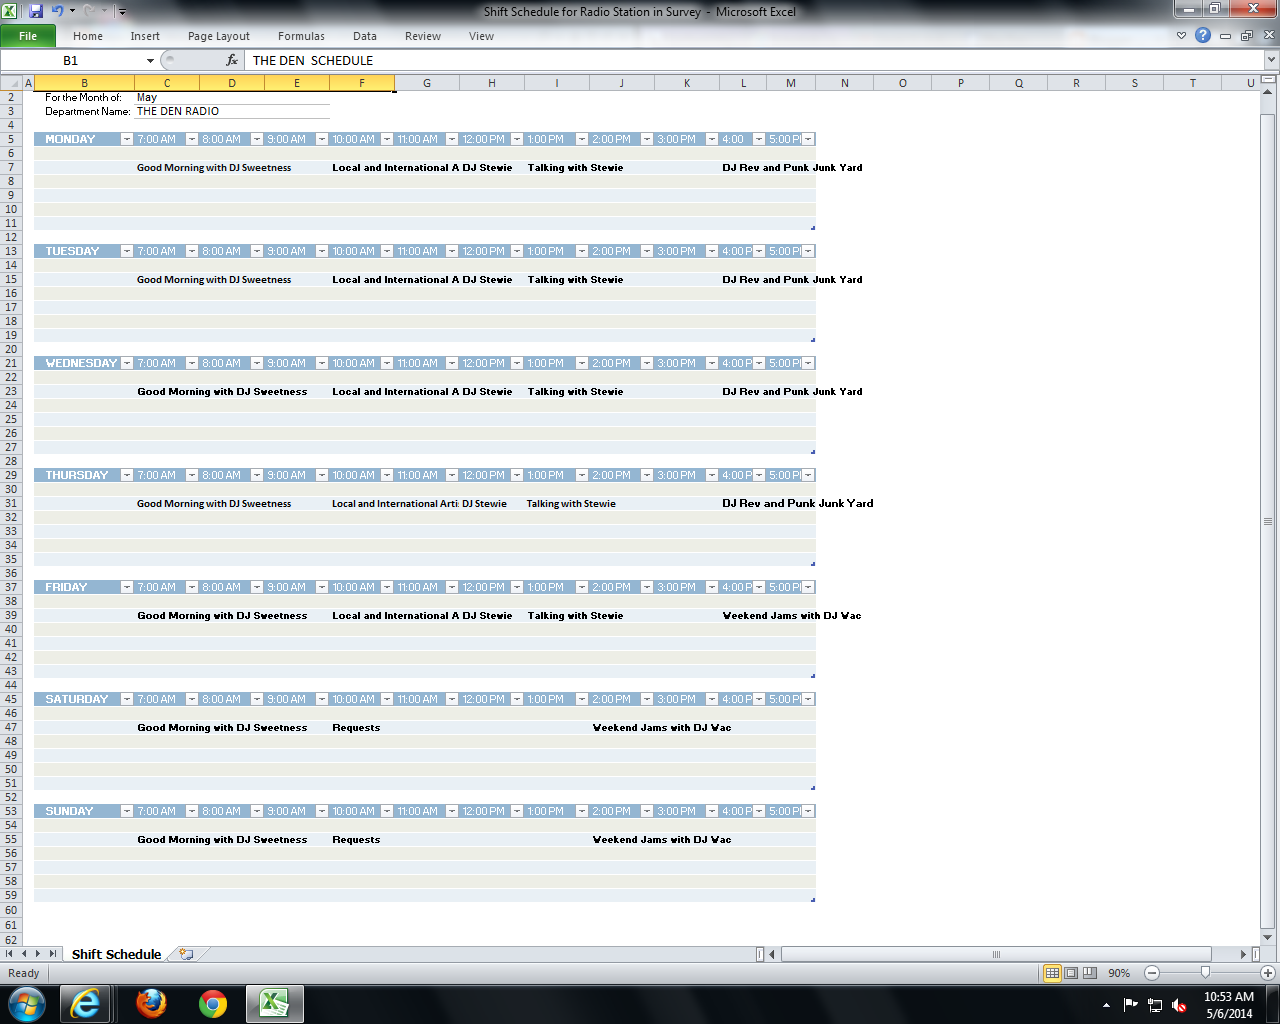Open the Page Layout tab
Image resolution: width=1280 pixels, height=1024 pixels.
[x=219, y=36]
